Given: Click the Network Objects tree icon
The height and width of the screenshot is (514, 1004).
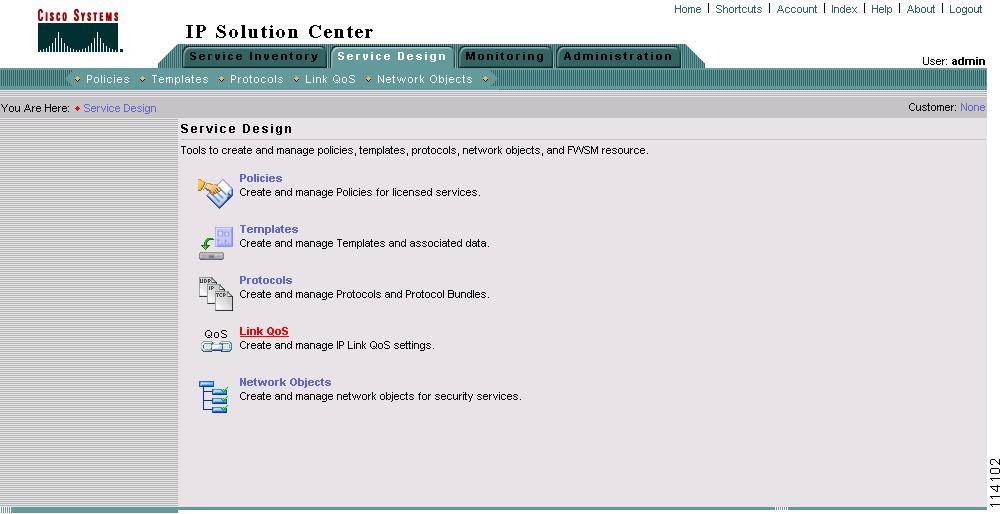Looking at the screenshot, I should (214, 396).
